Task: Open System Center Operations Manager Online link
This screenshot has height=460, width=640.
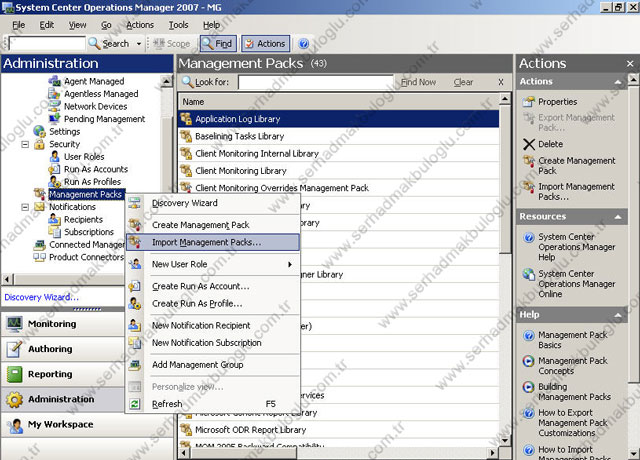Action: [x=576, y=284]
